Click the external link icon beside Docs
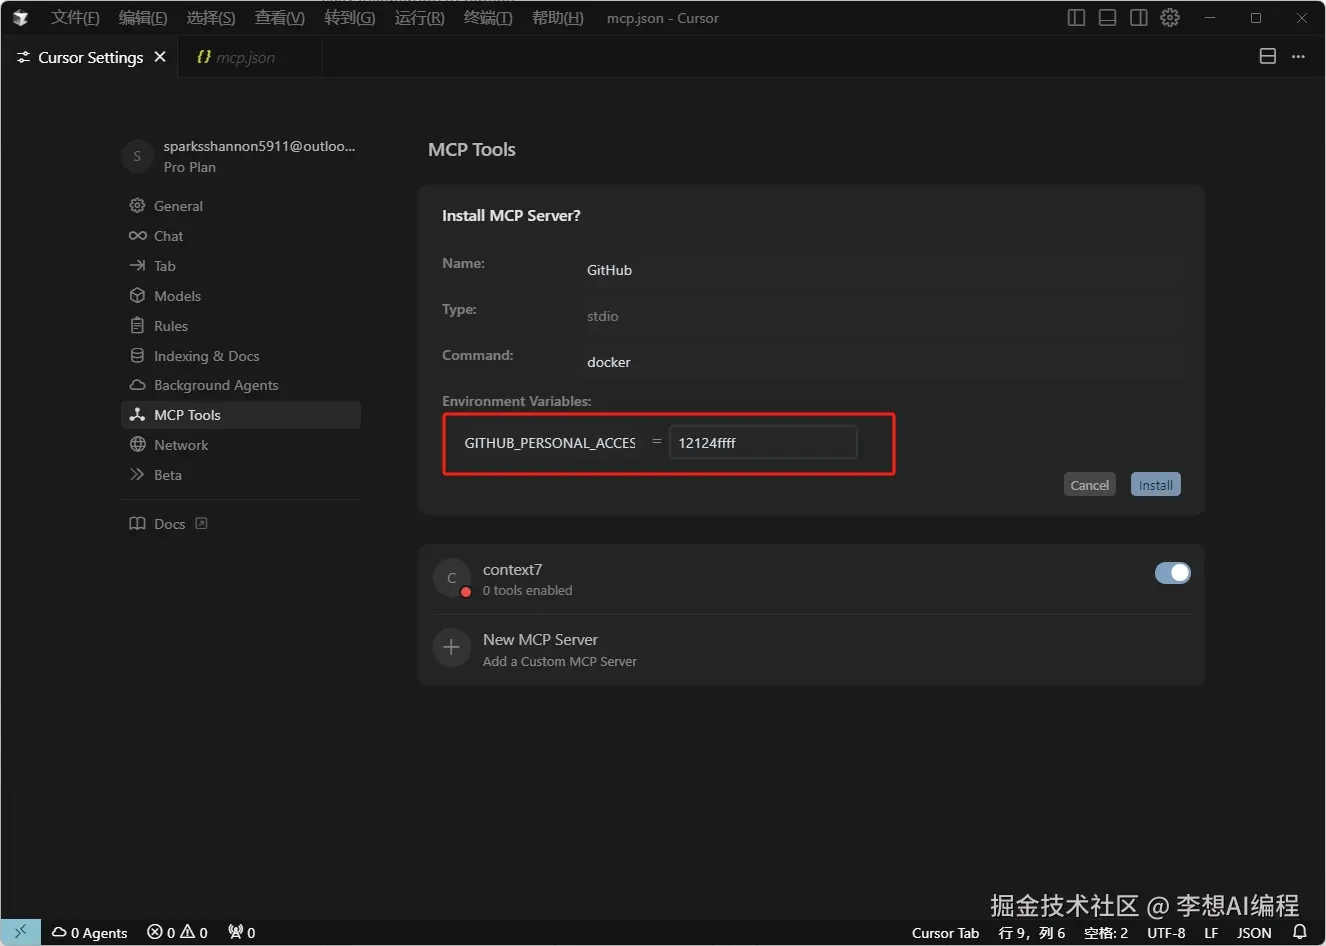The width and height of the screenshot is (1326, 946). pos(201,523)
